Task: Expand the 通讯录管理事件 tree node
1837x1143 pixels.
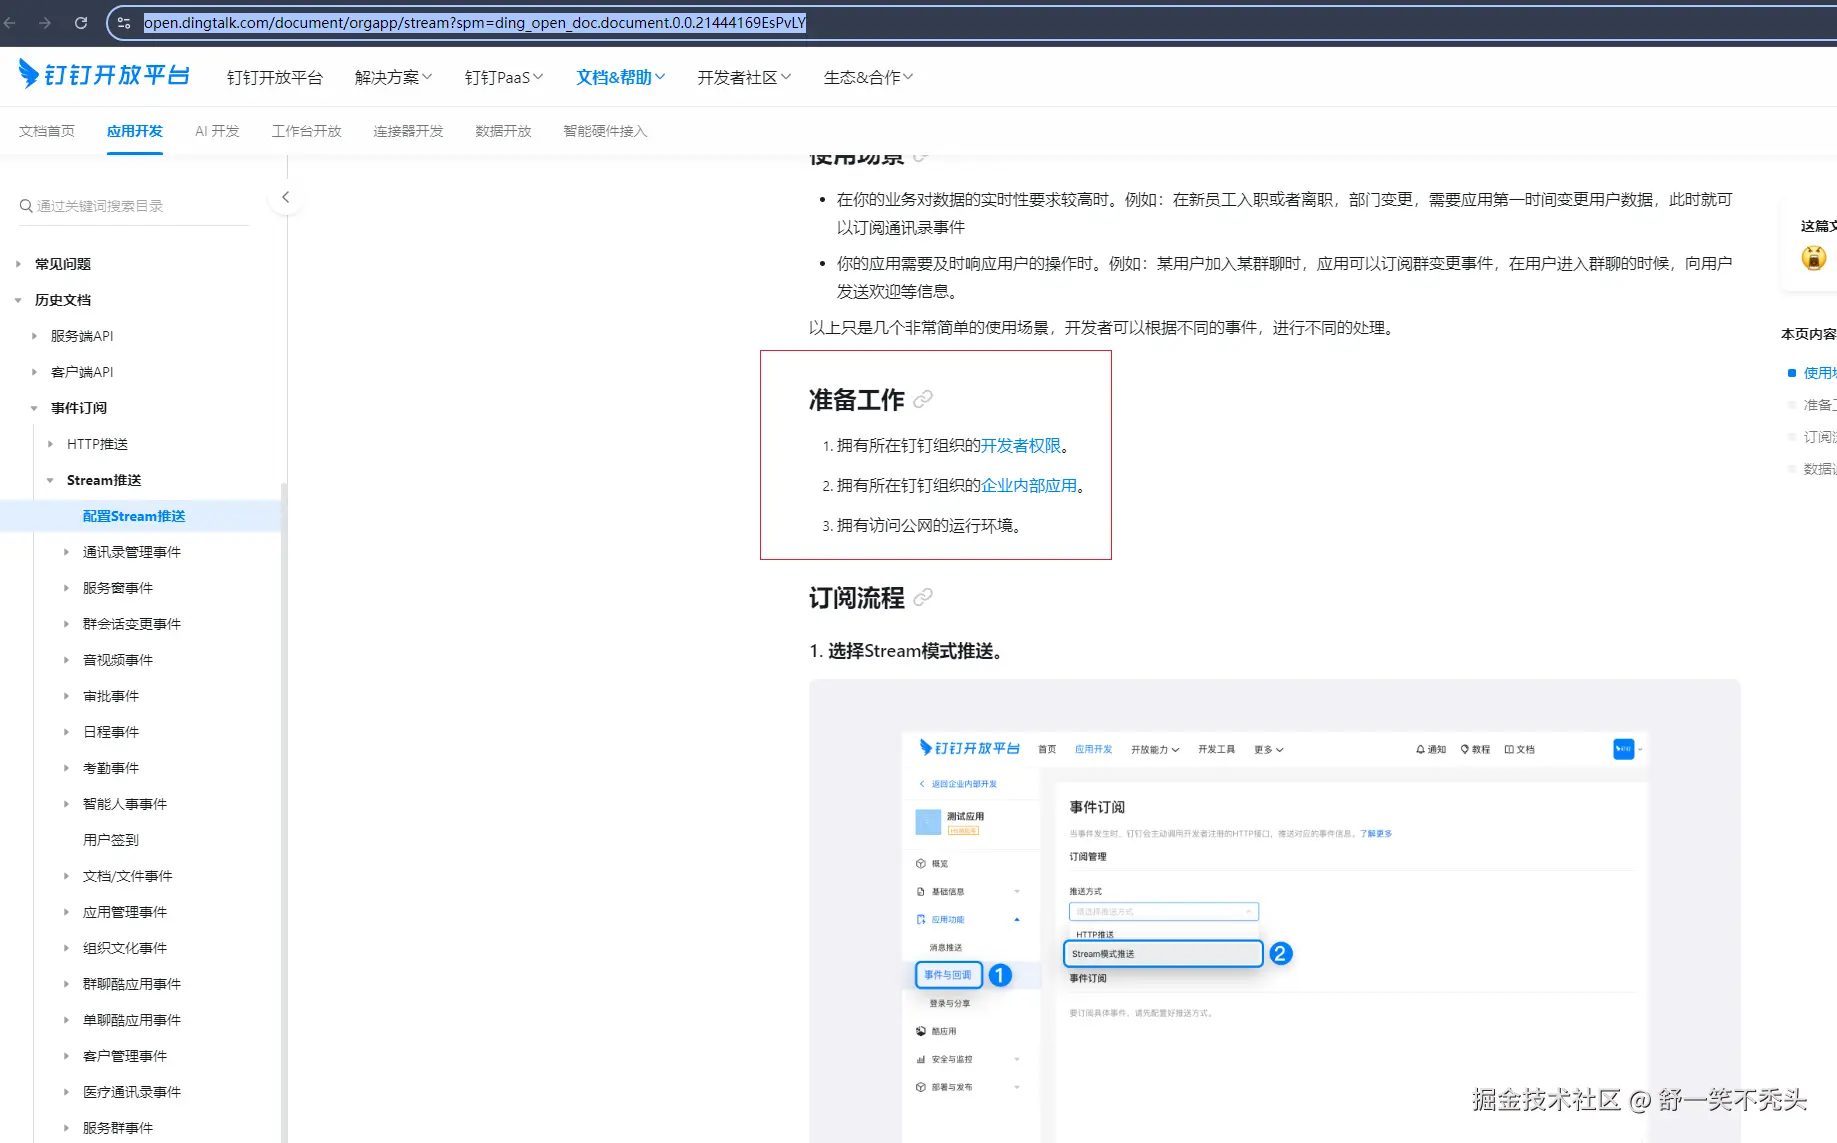Action: pos(66,552)
